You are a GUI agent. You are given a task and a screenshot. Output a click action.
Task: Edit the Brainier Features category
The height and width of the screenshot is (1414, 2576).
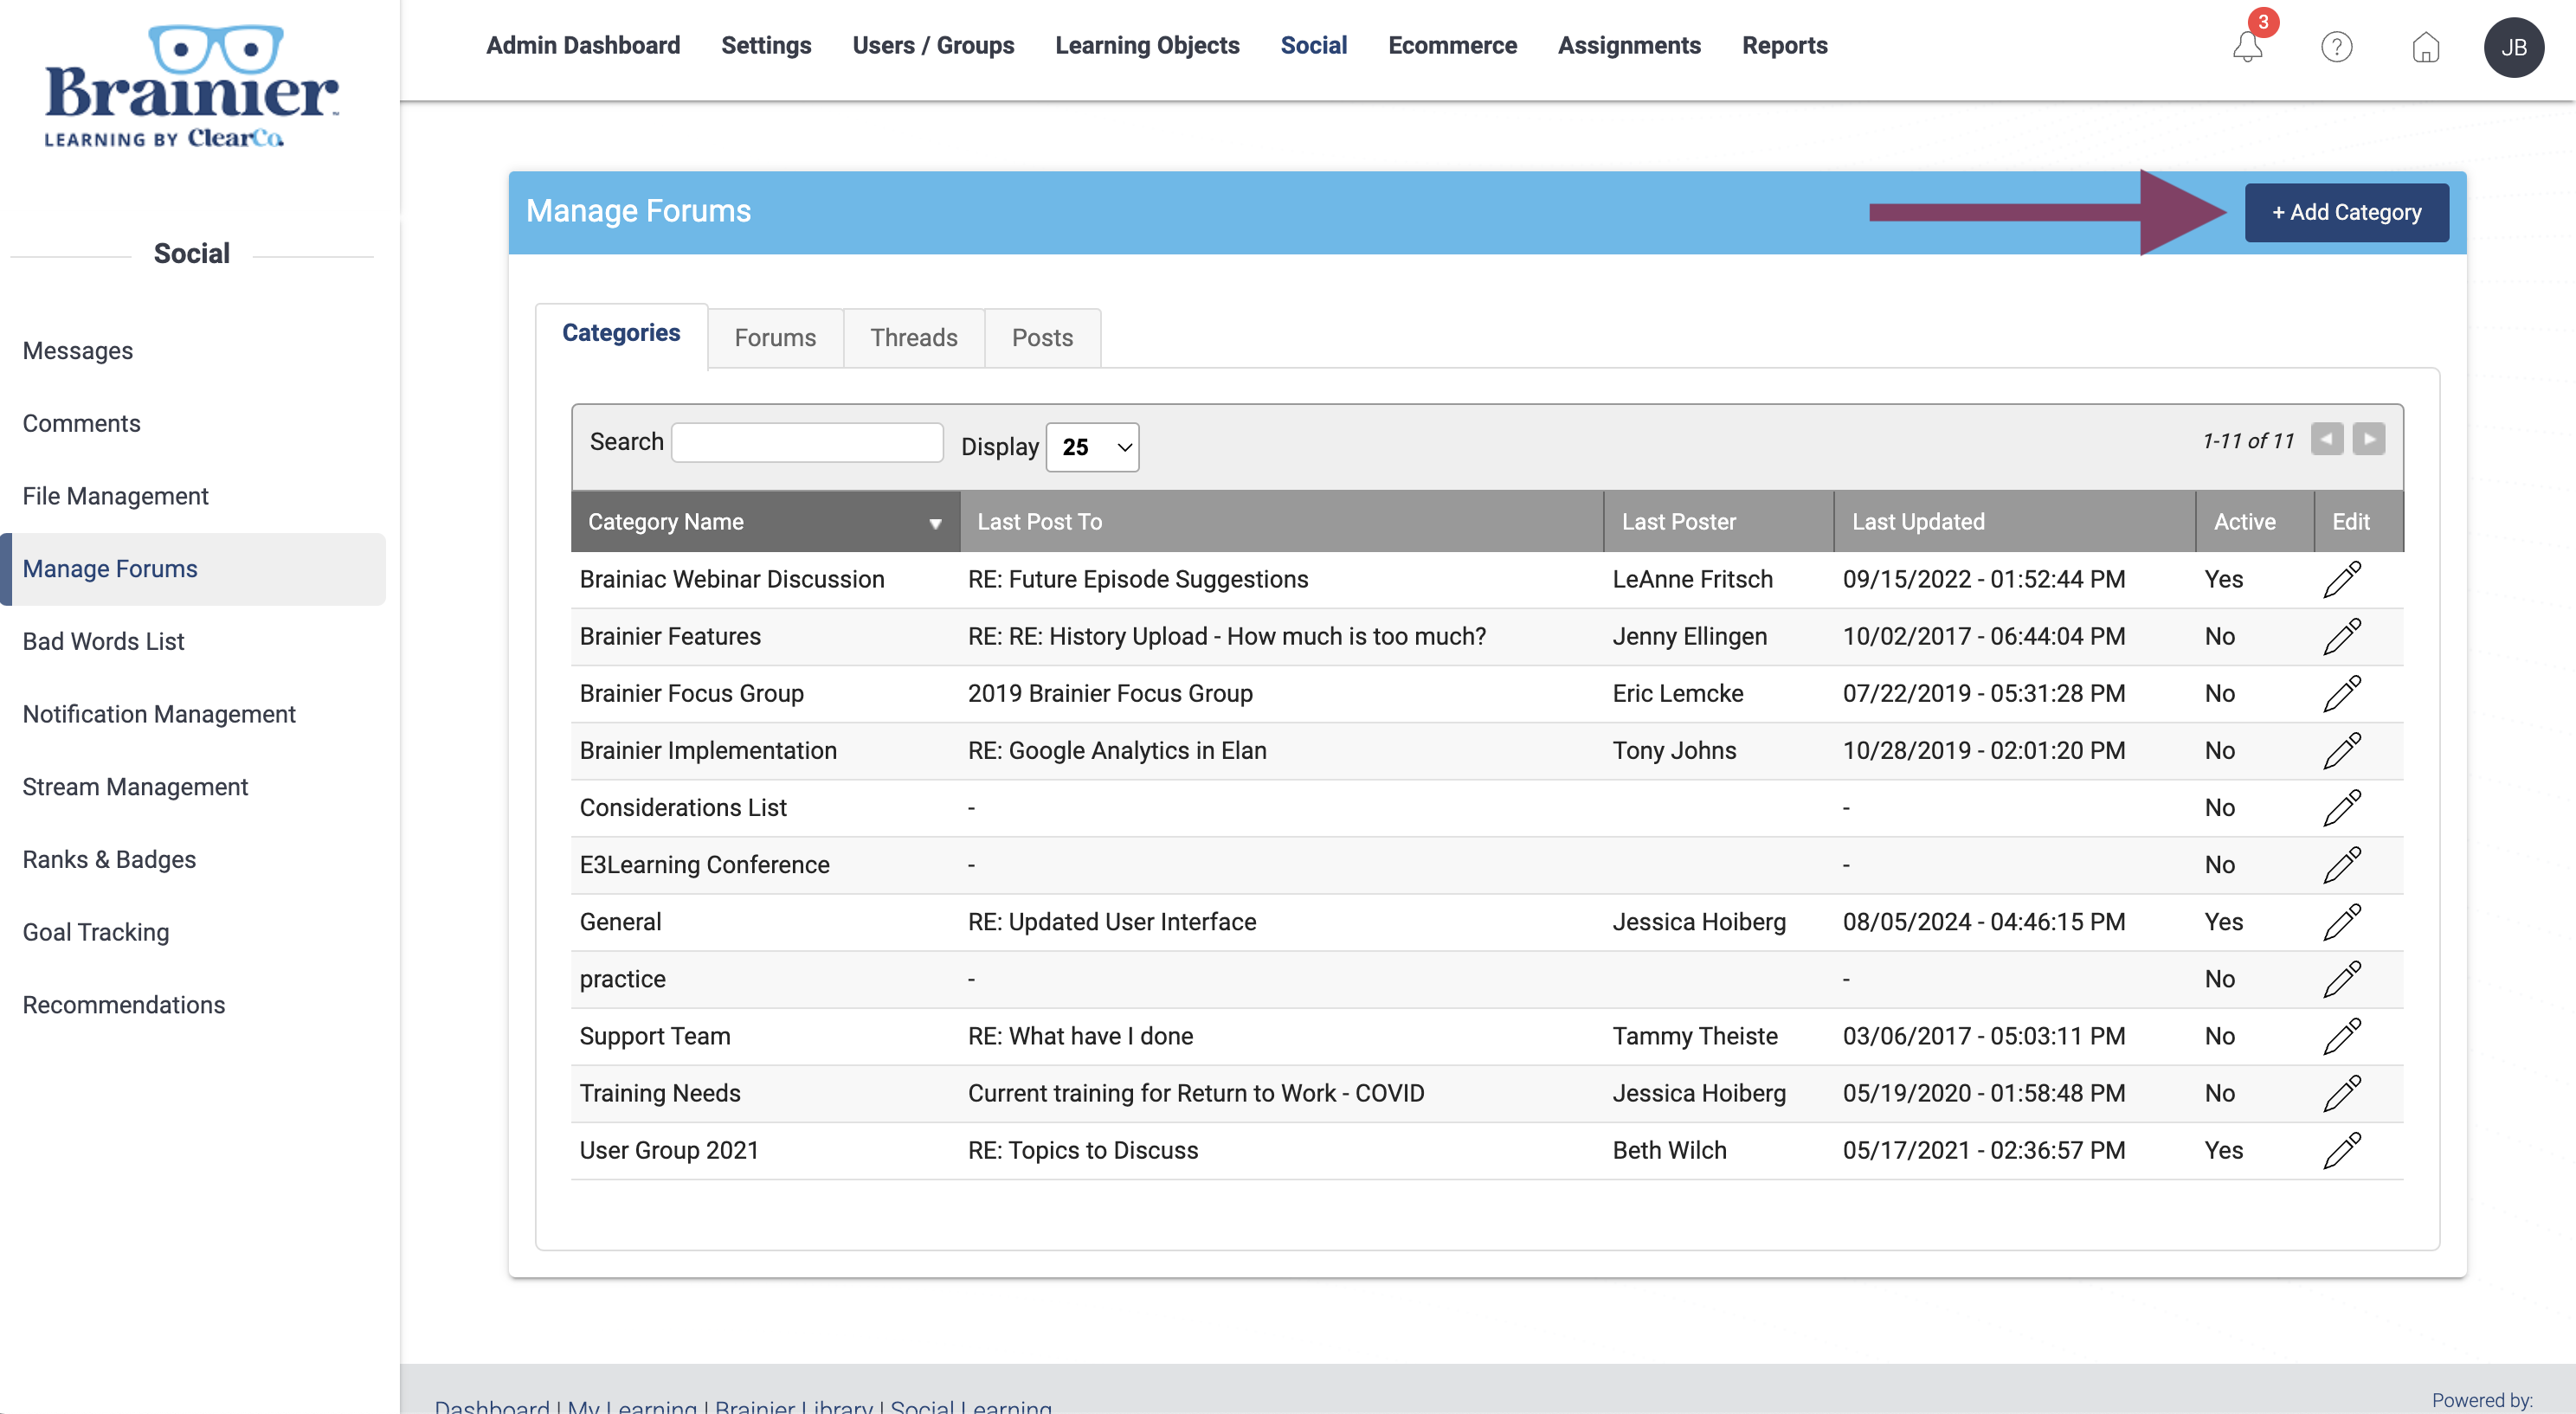tap(2341, 636)
